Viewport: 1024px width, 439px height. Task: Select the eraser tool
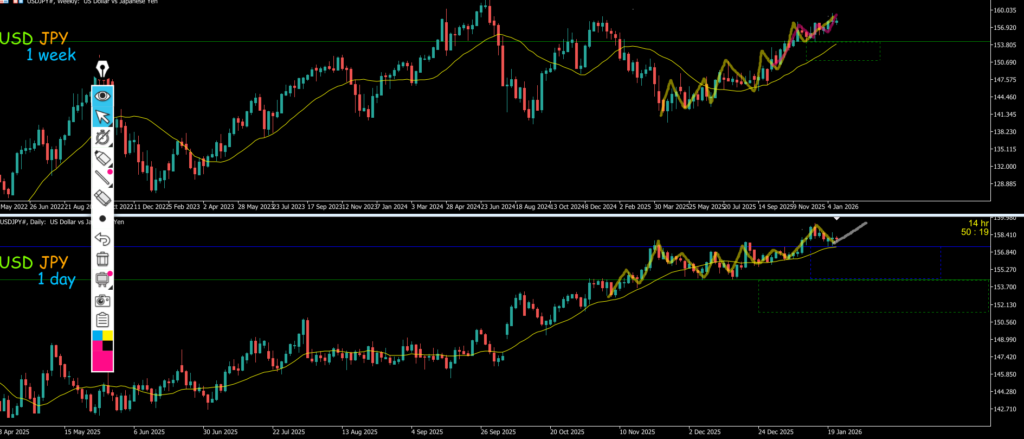pyautogui.click(x=102, y=198)
